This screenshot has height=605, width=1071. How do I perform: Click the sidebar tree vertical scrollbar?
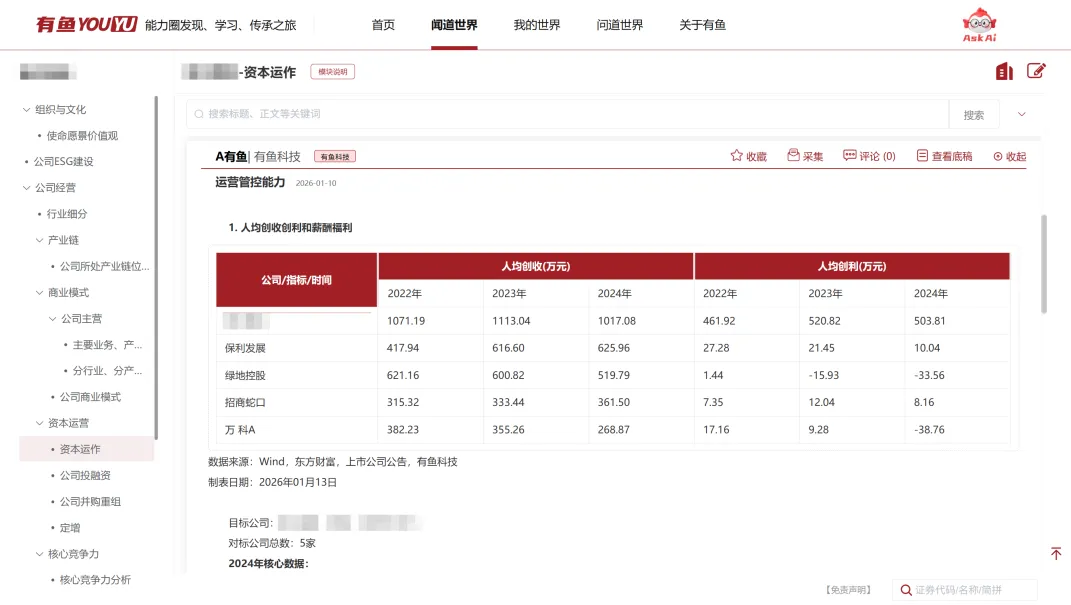[x=156, y=268]
